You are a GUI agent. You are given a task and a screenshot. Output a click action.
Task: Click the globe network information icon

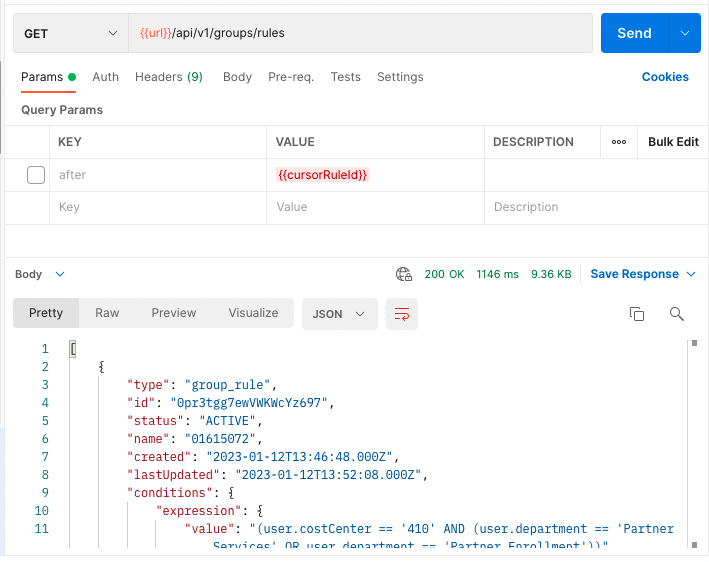coord(404,274)
